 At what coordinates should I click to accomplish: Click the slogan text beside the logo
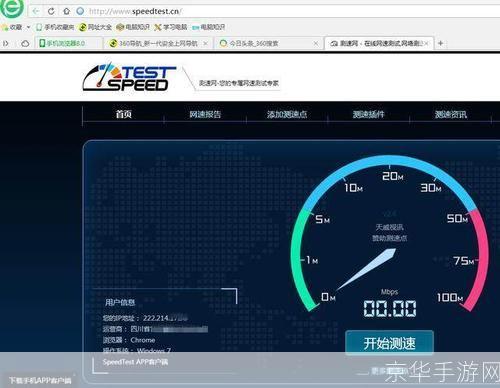click(239, 83)
